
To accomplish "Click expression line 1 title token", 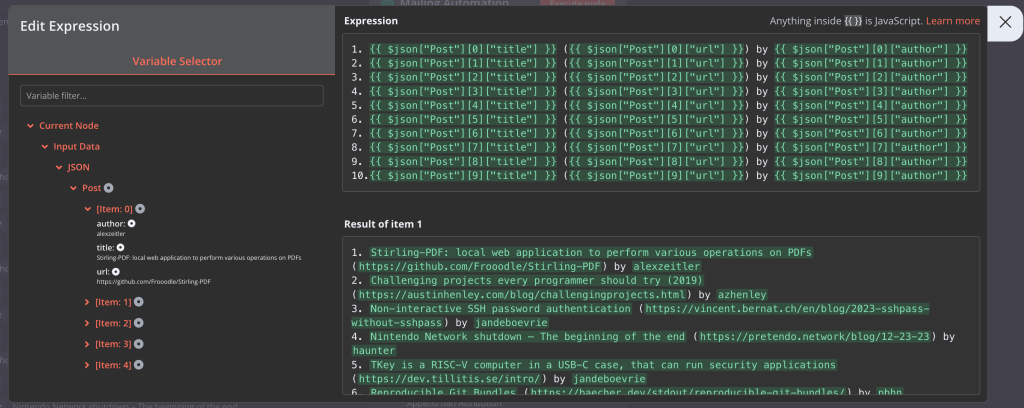I will click(x=464, y=50).
